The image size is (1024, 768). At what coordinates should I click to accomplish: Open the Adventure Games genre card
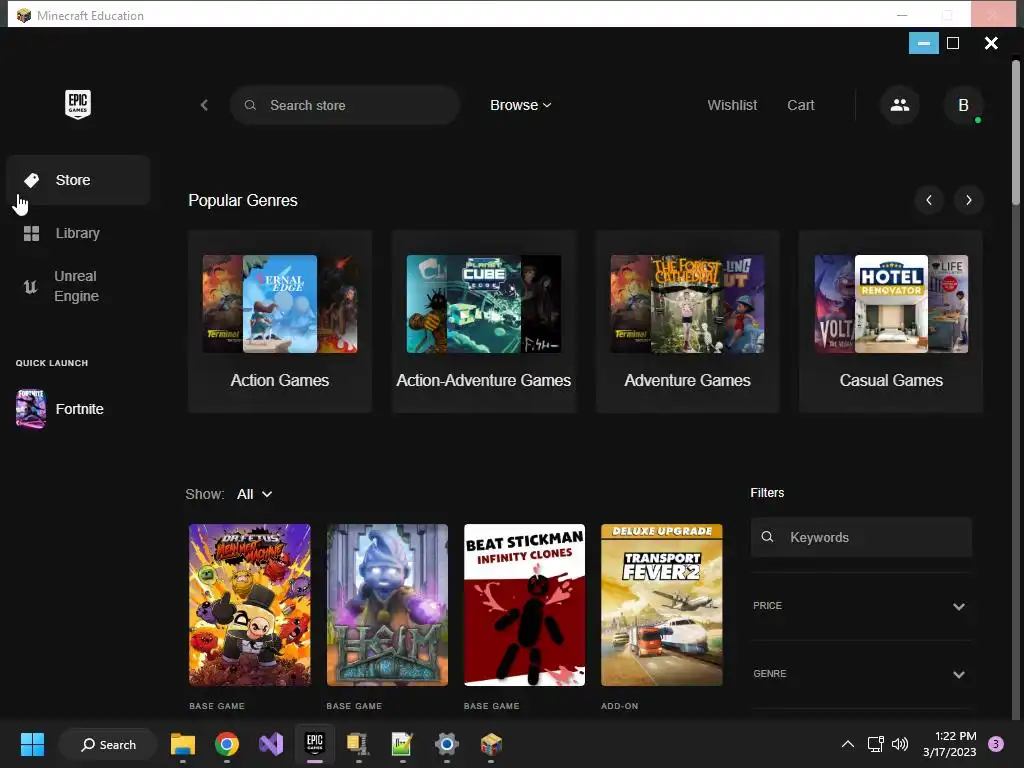click(687, 321)
